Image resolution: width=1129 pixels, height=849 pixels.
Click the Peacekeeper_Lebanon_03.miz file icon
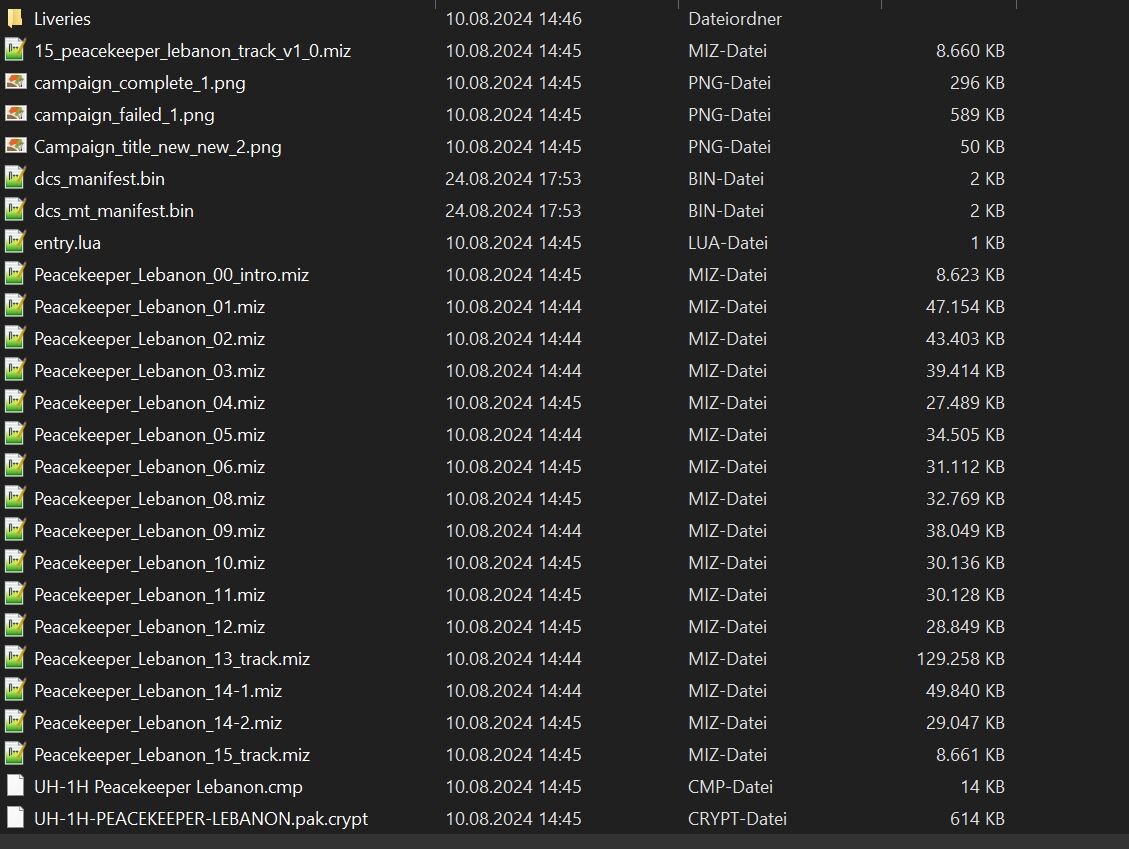15,369
